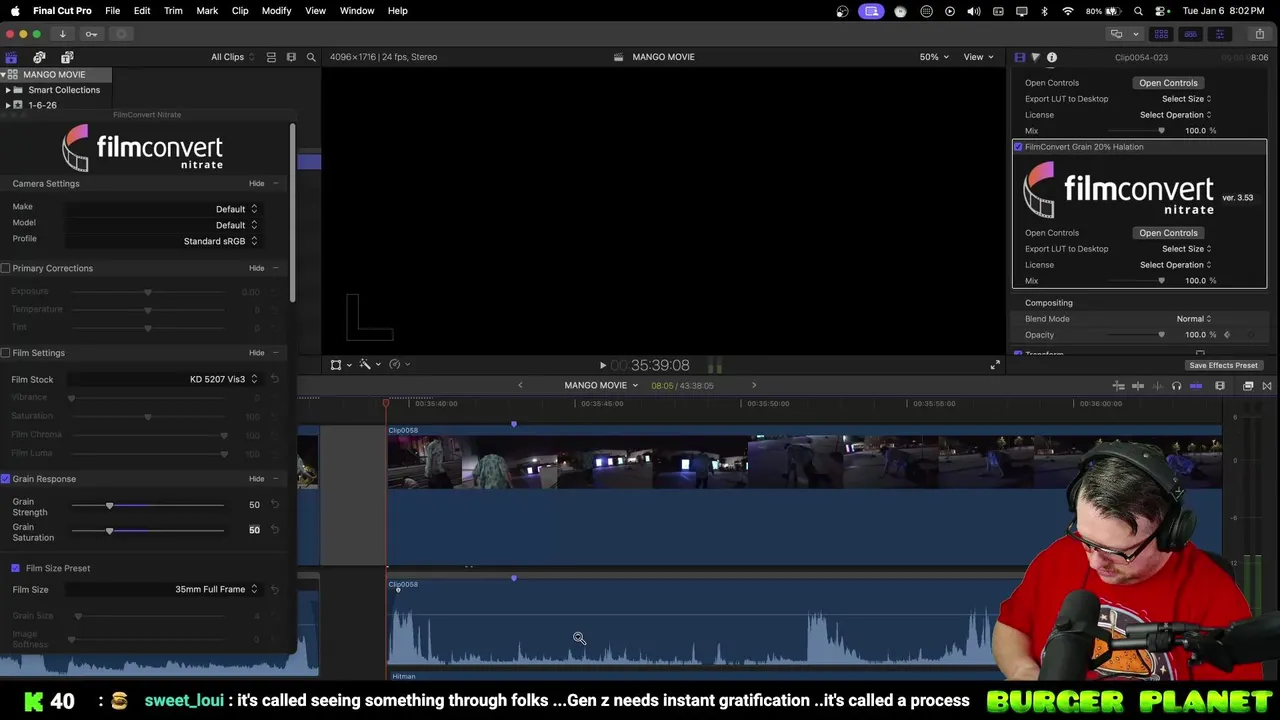Viewport: 1280px width, 720px height.
Task: Change the Standard sRGB profile dropdown
Action: pyautogui.click(x=162, y=241)
